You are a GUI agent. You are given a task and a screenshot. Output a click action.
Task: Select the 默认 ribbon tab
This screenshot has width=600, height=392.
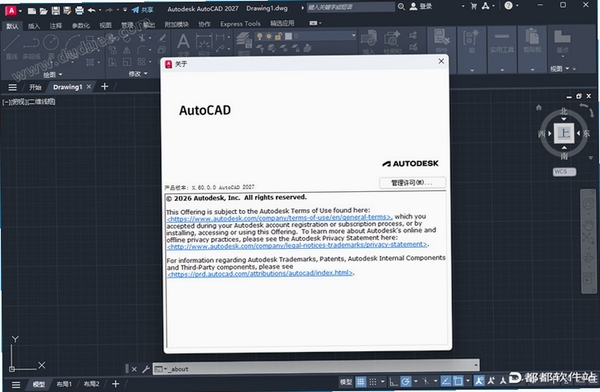click(12, 26)
